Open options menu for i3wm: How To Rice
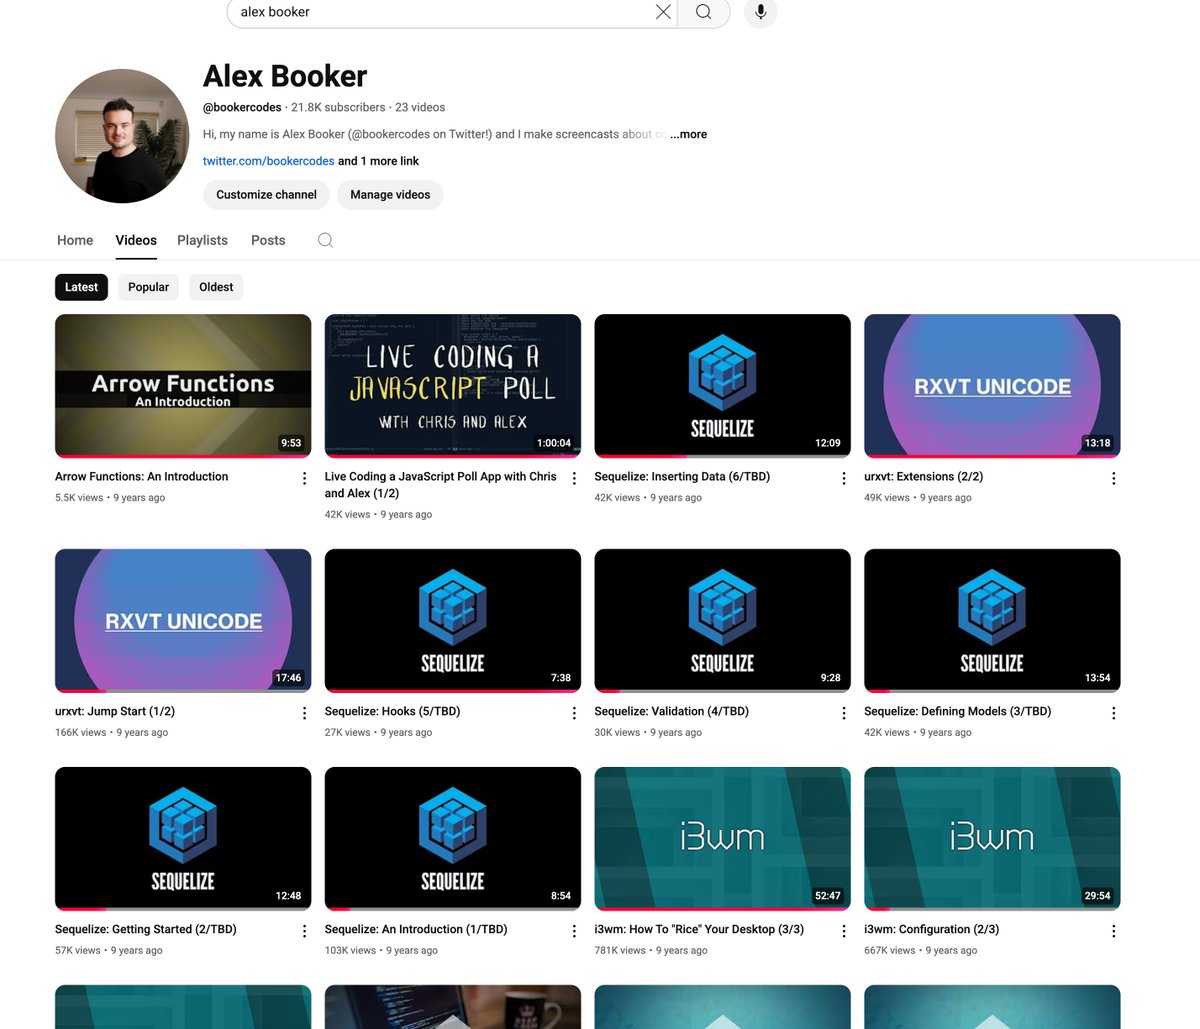 844,931
